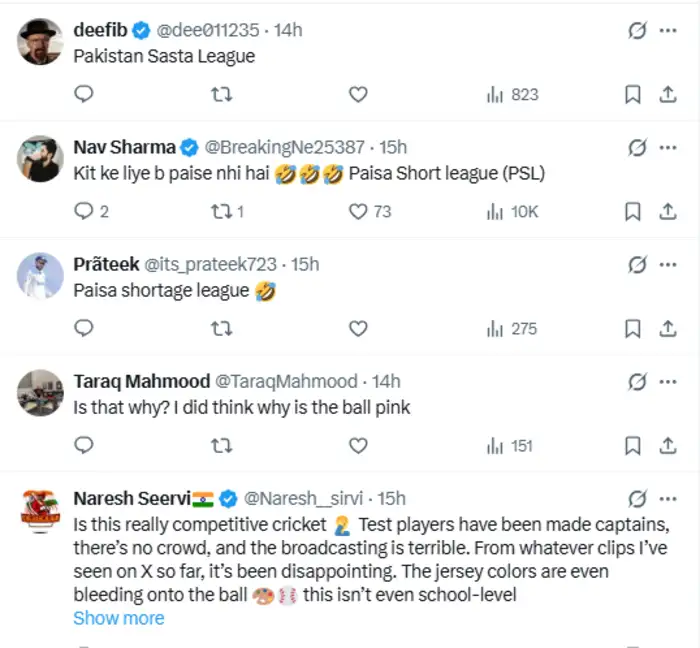The width and height of the screenshot is (700, 648).
Task: Open Naresh Seervi's profile picture
Action: 40,509
